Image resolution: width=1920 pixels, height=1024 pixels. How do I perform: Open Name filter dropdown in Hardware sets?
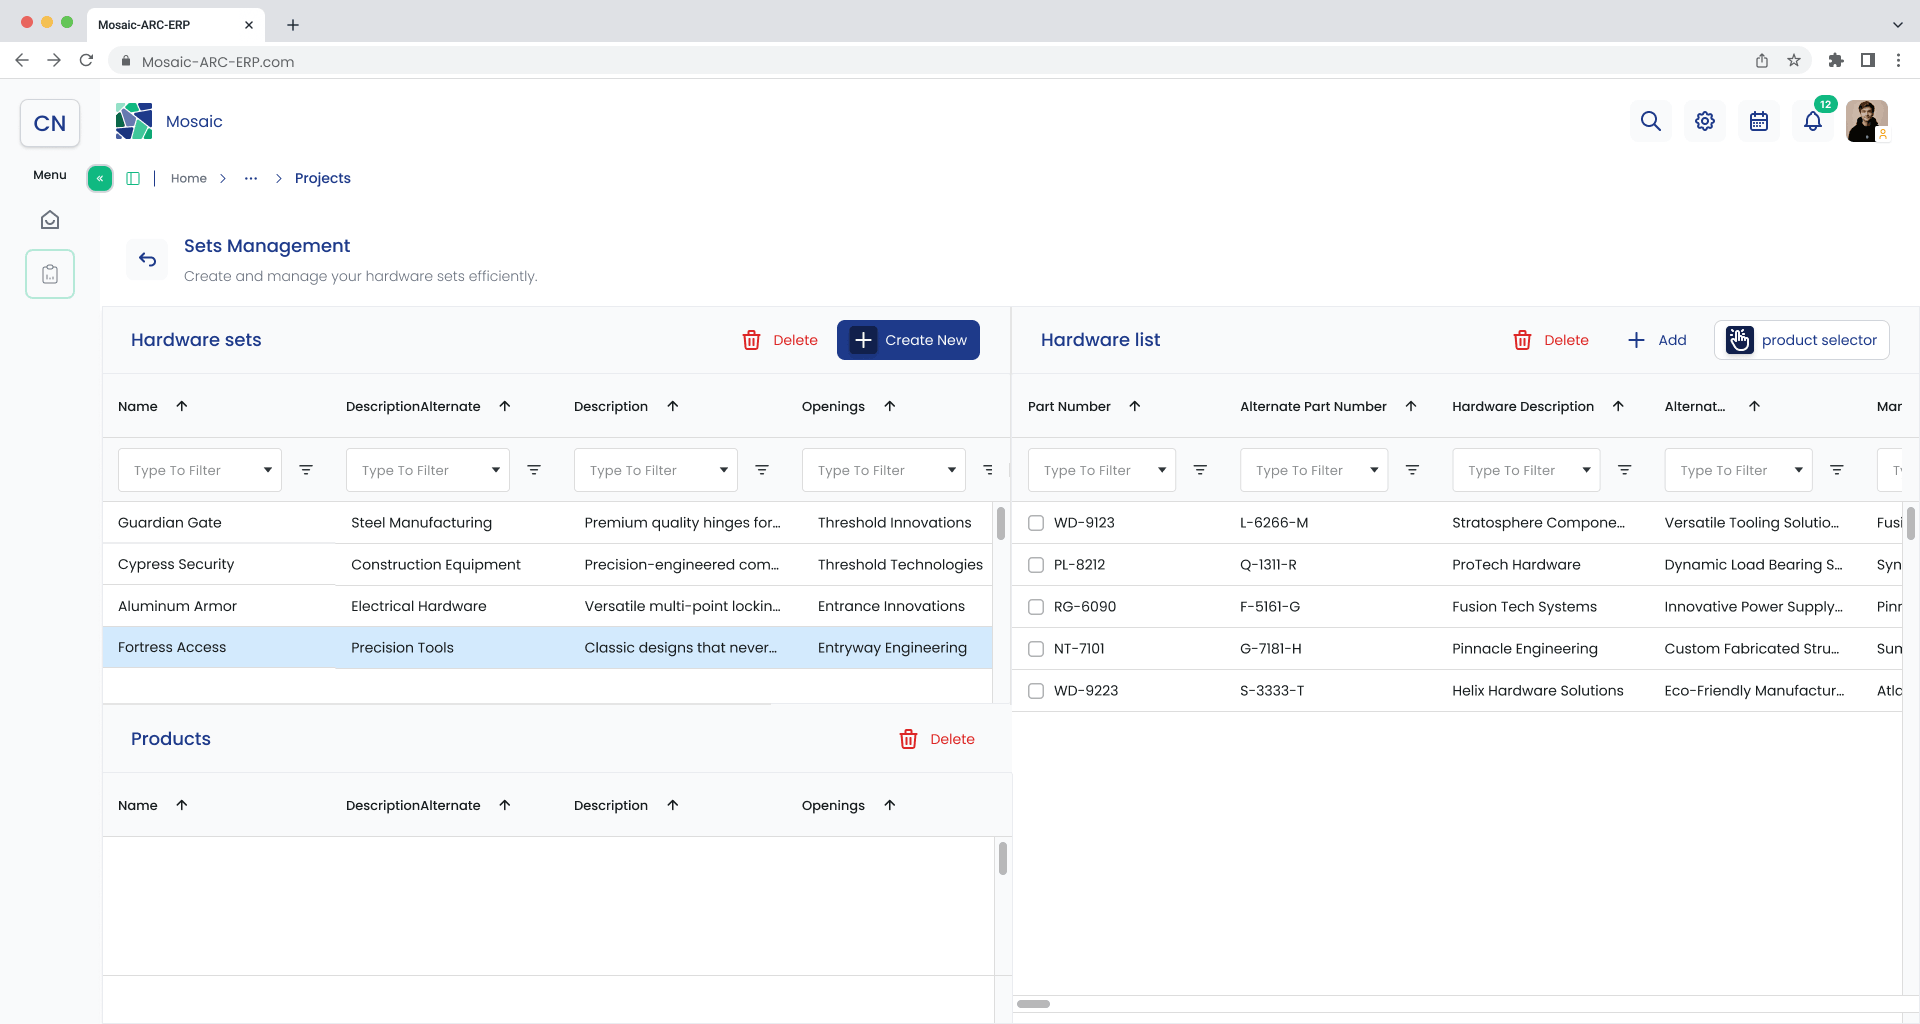click(x=200, y=470)
